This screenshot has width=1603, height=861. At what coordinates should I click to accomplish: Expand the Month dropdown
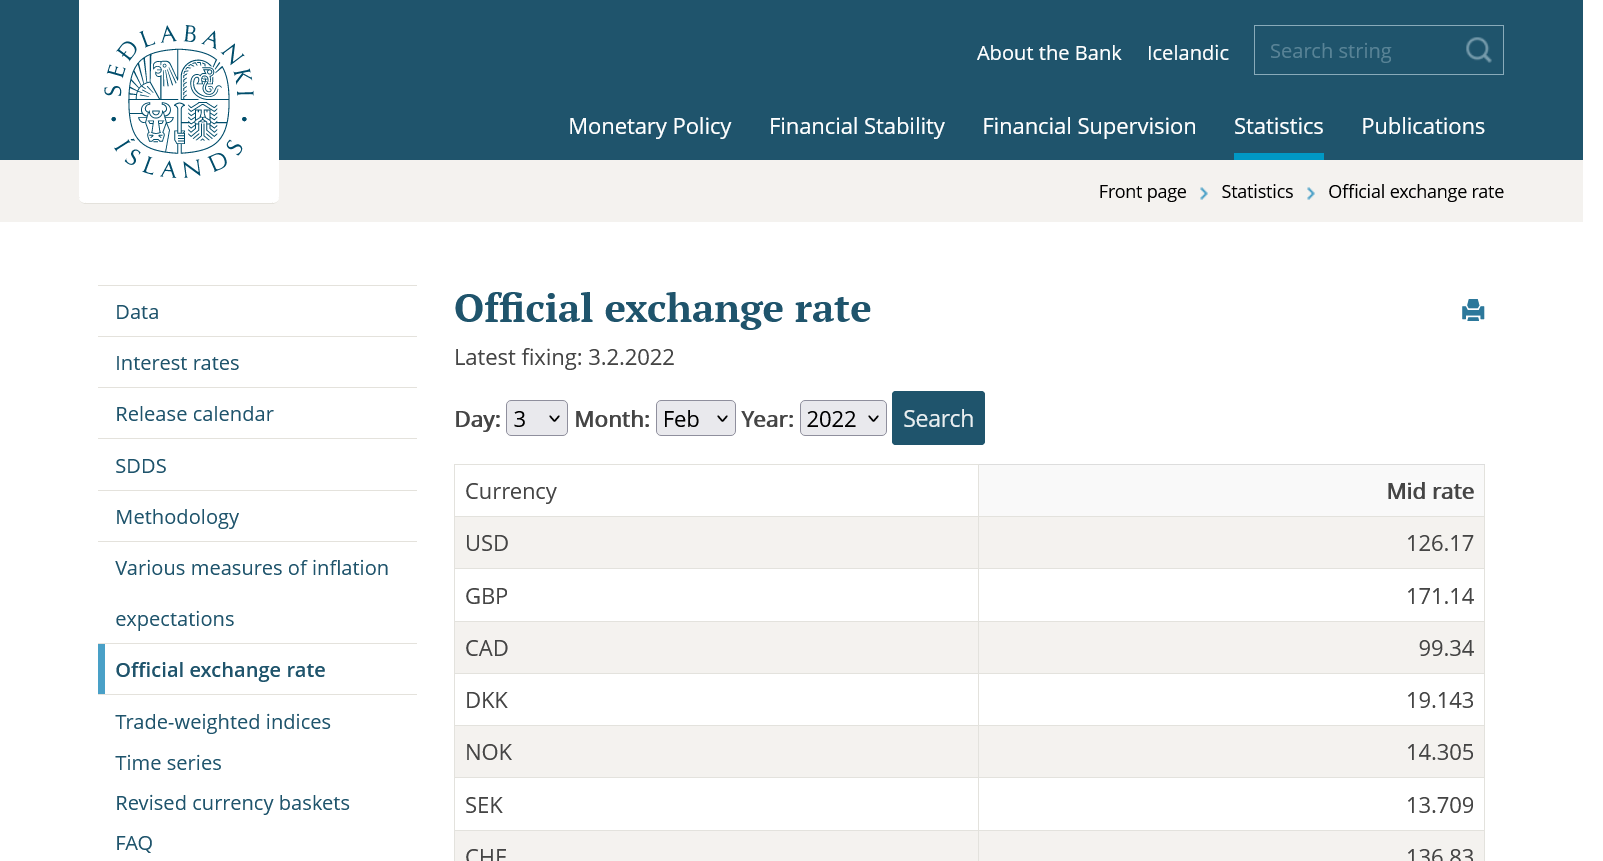tap(695, 419)
